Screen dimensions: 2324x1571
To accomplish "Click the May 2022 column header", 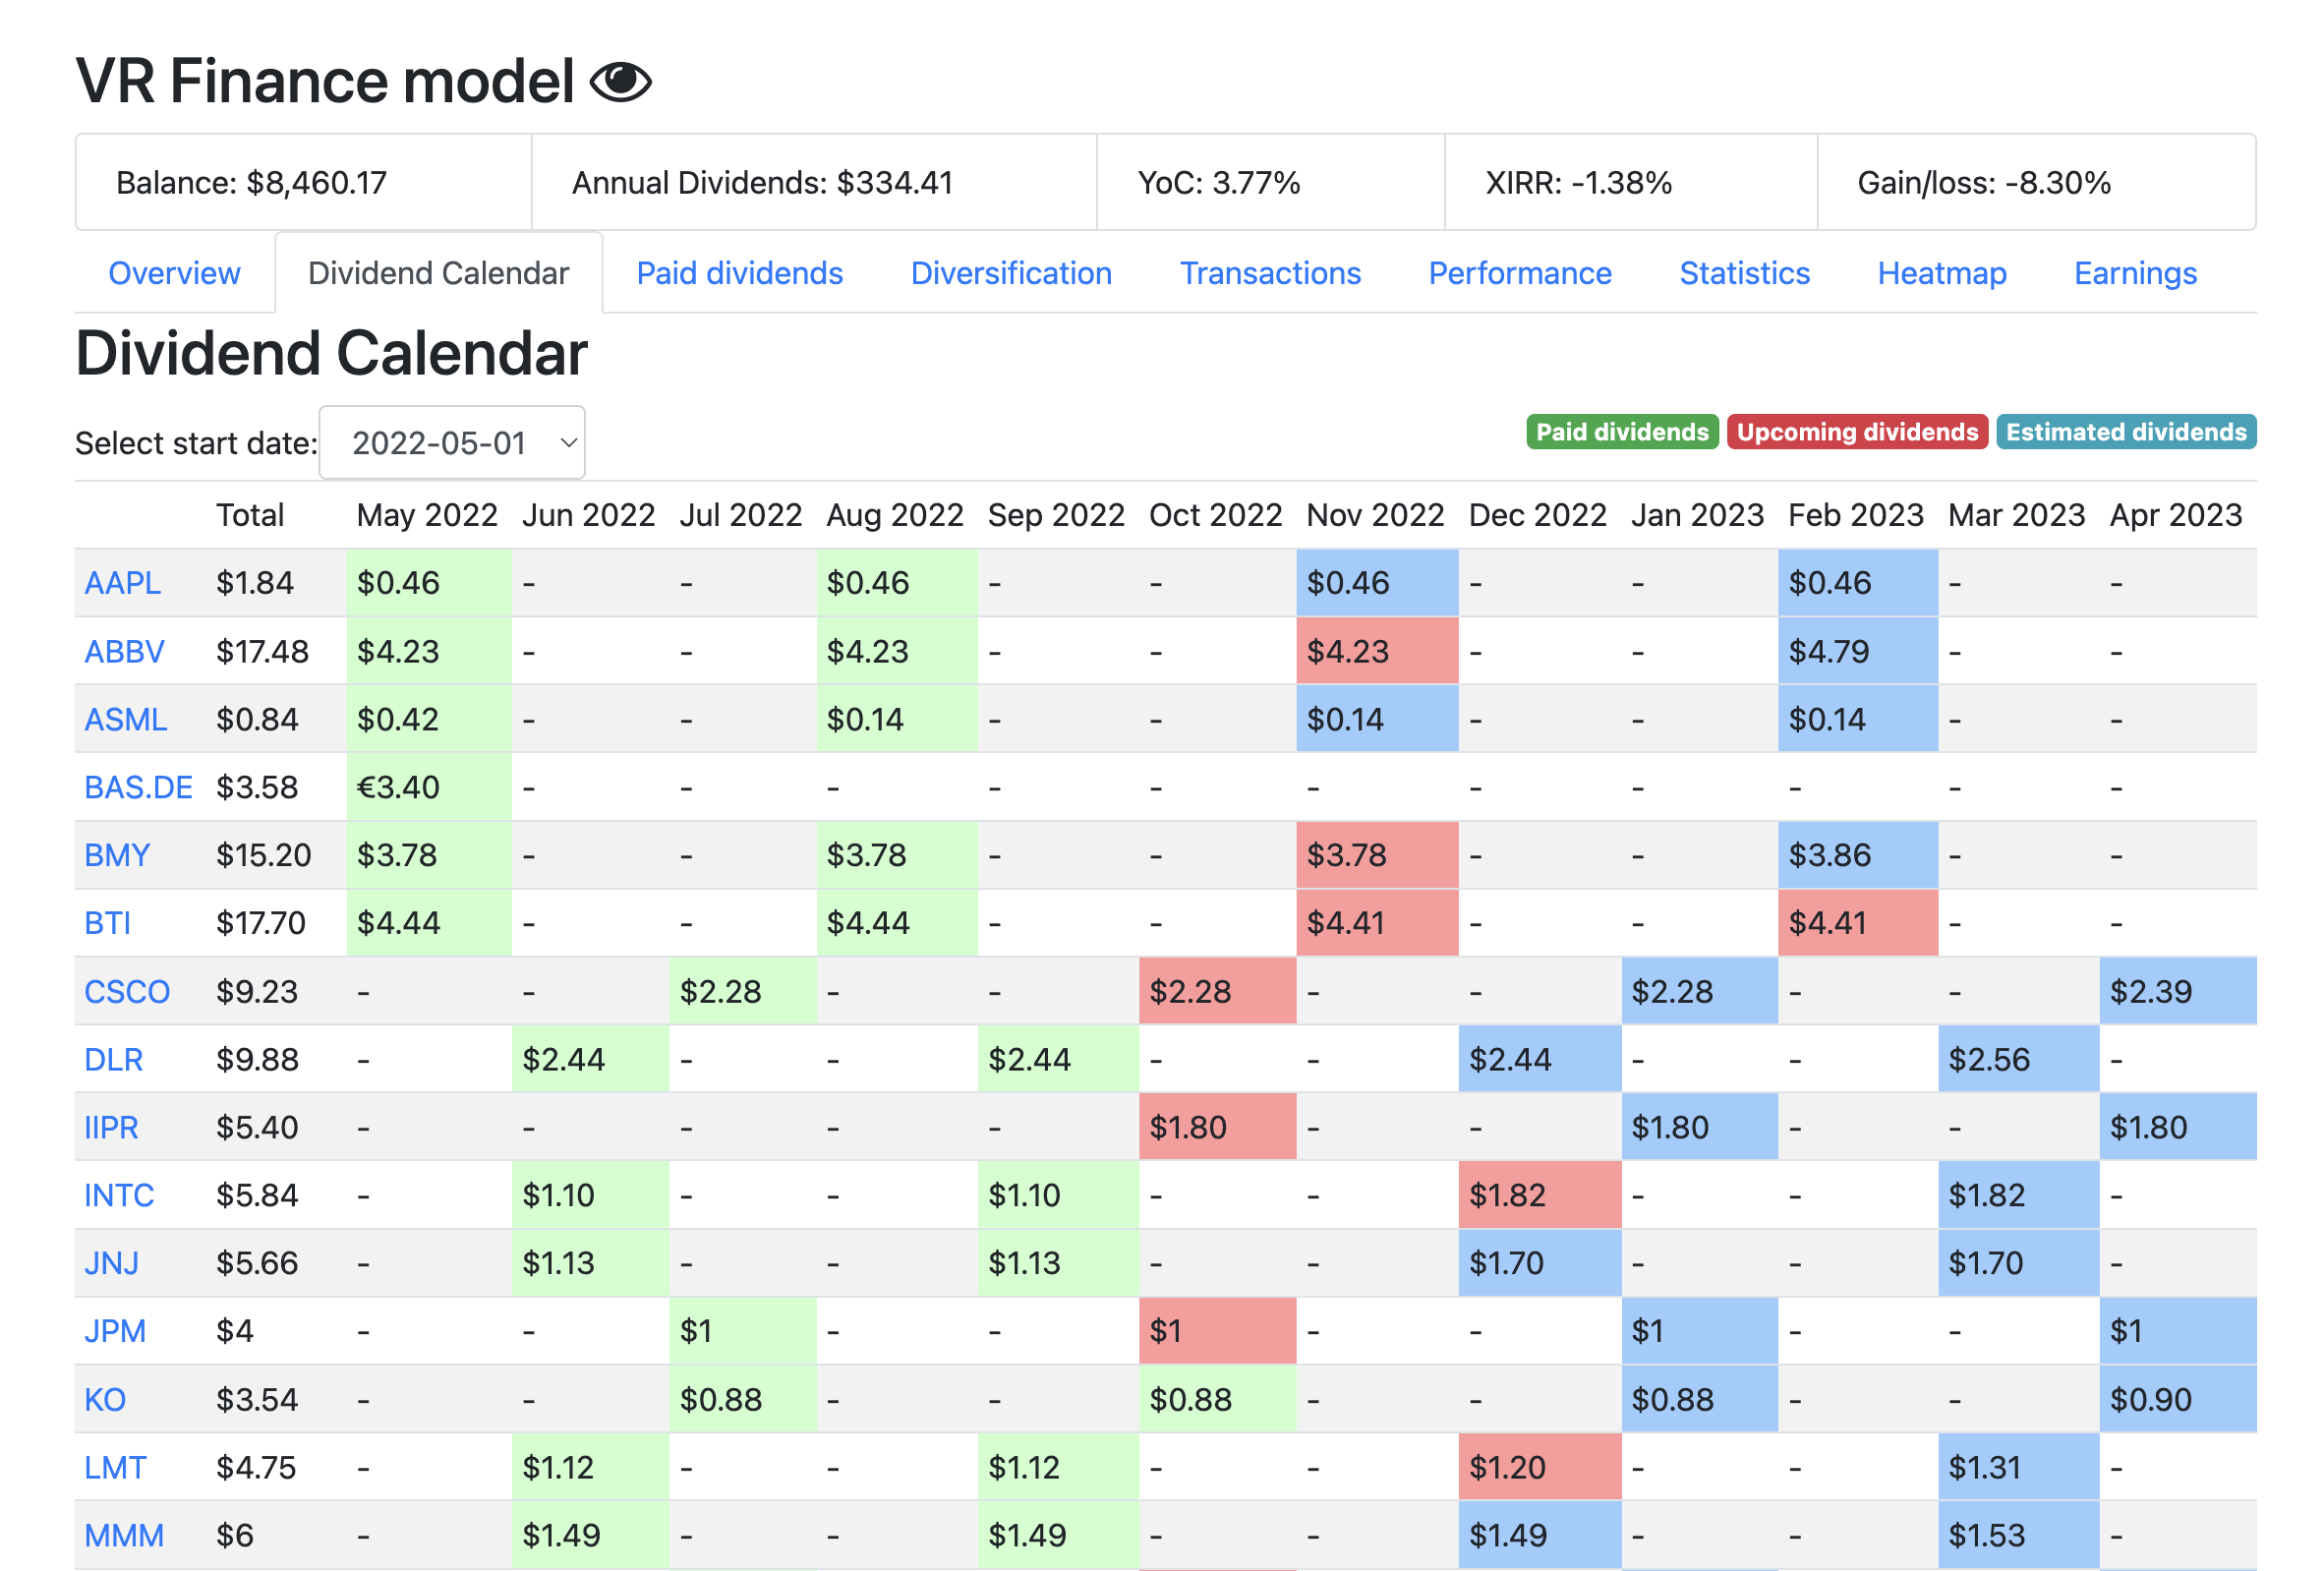I will coord(427,515).
